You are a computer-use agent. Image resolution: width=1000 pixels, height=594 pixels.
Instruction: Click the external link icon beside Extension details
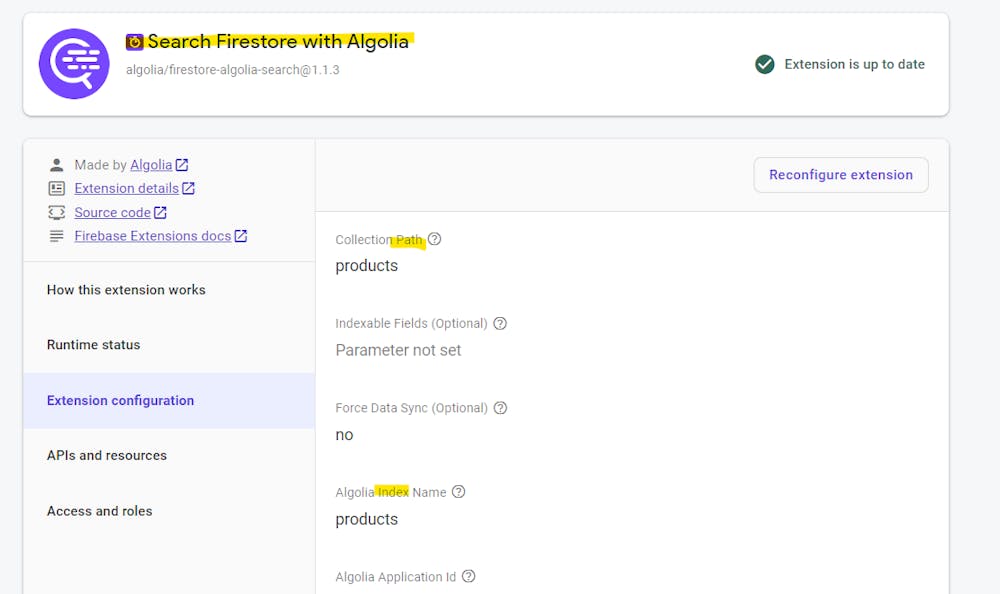tap(188, 187)
